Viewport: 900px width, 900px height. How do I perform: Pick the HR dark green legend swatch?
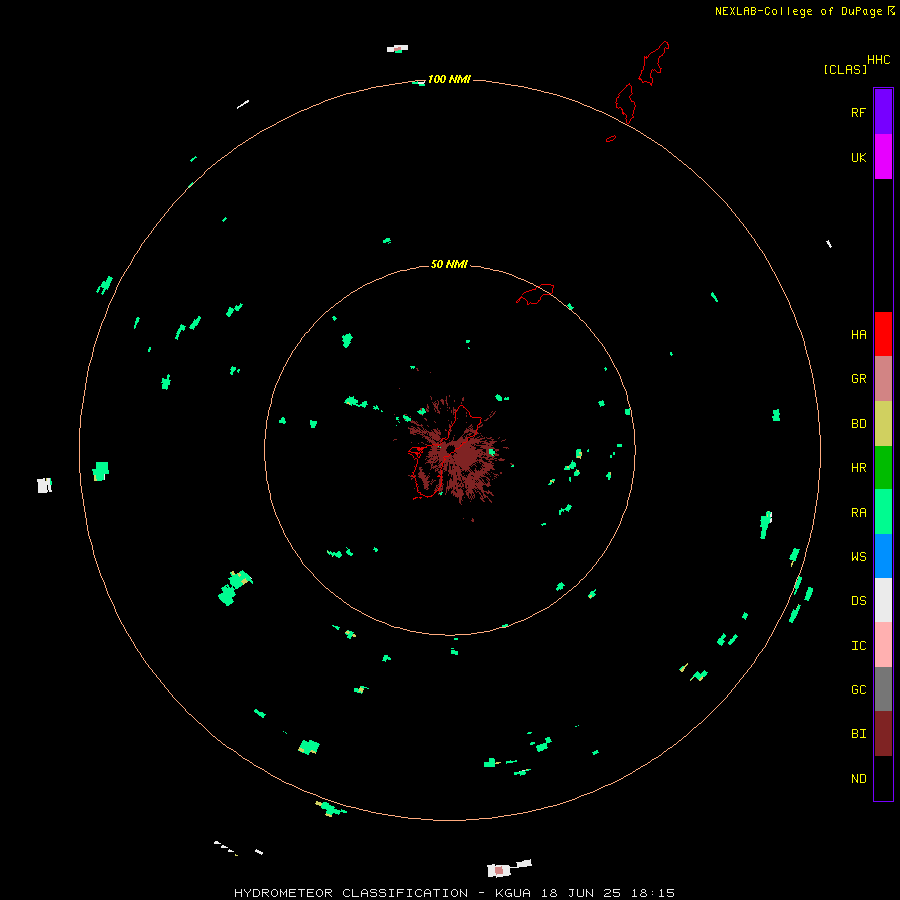pos(883,468)
